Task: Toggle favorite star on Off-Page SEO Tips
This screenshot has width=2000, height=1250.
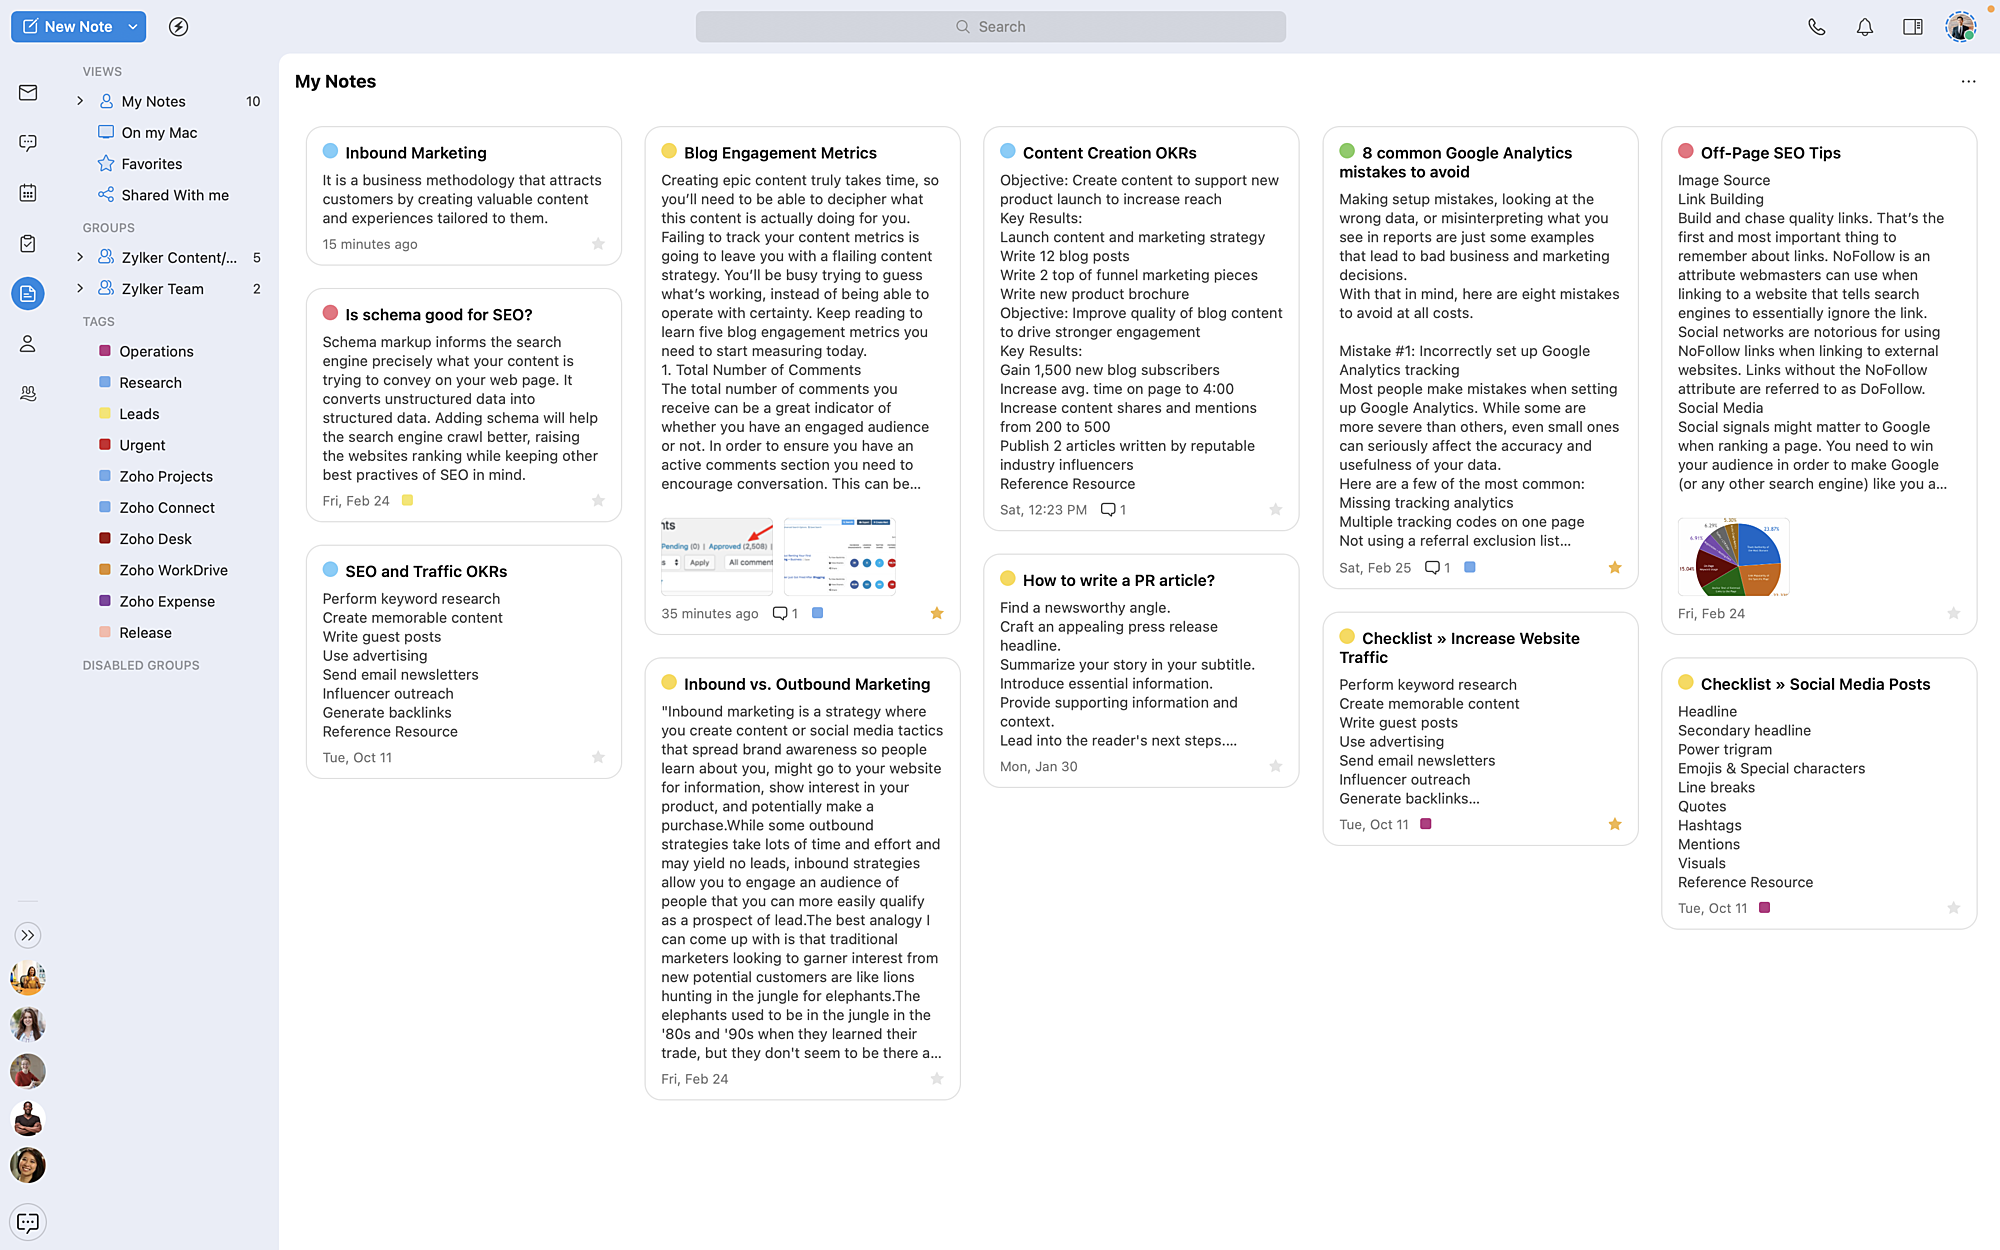Action: 1953,613
